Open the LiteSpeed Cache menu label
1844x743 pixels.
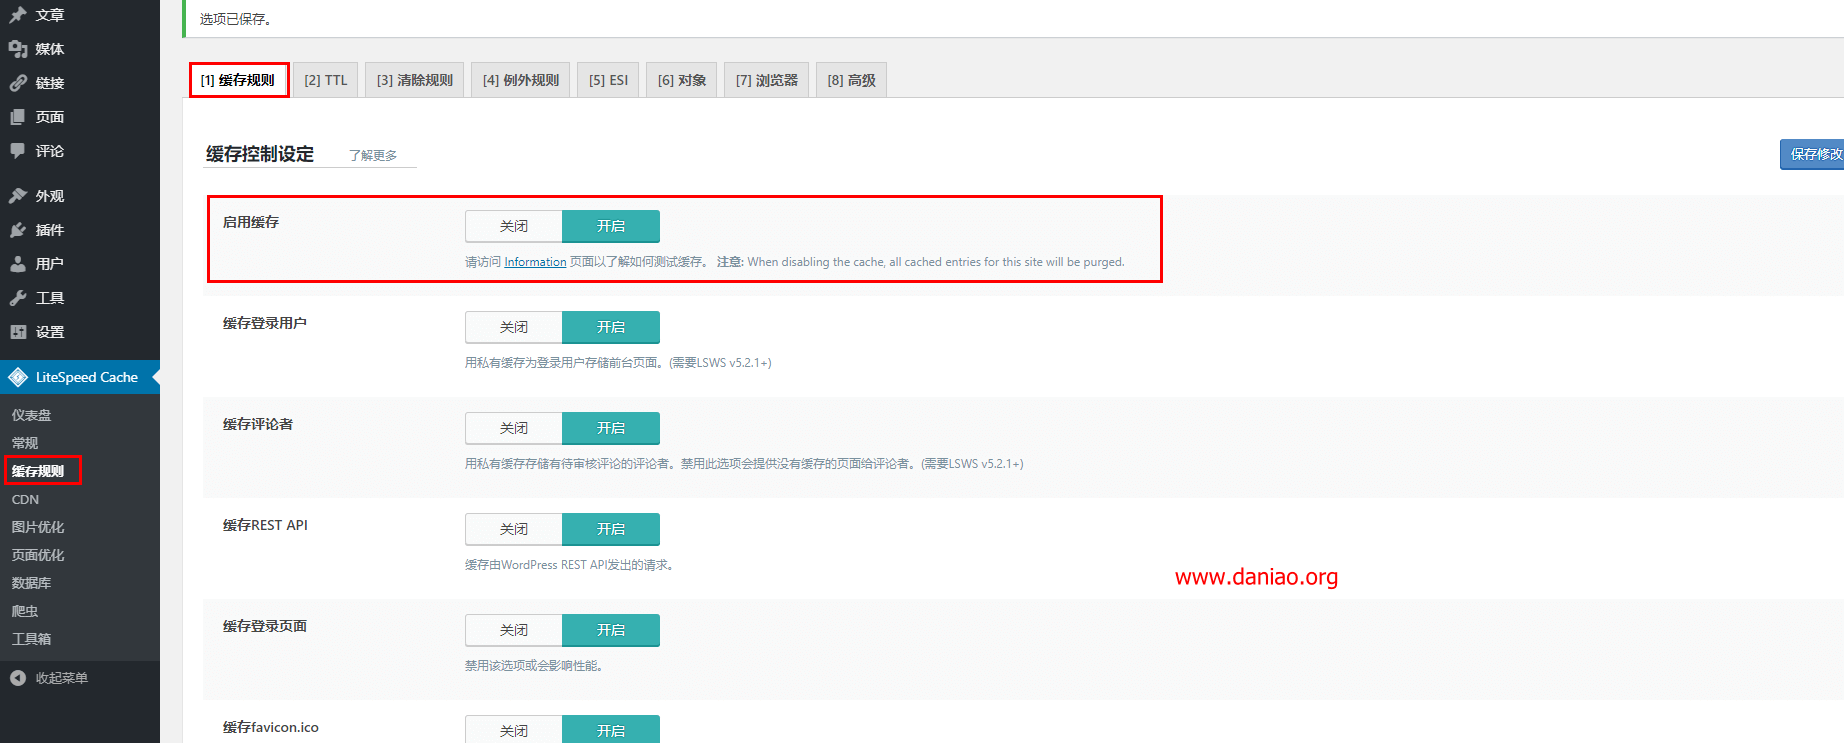[x=87, y=377]
